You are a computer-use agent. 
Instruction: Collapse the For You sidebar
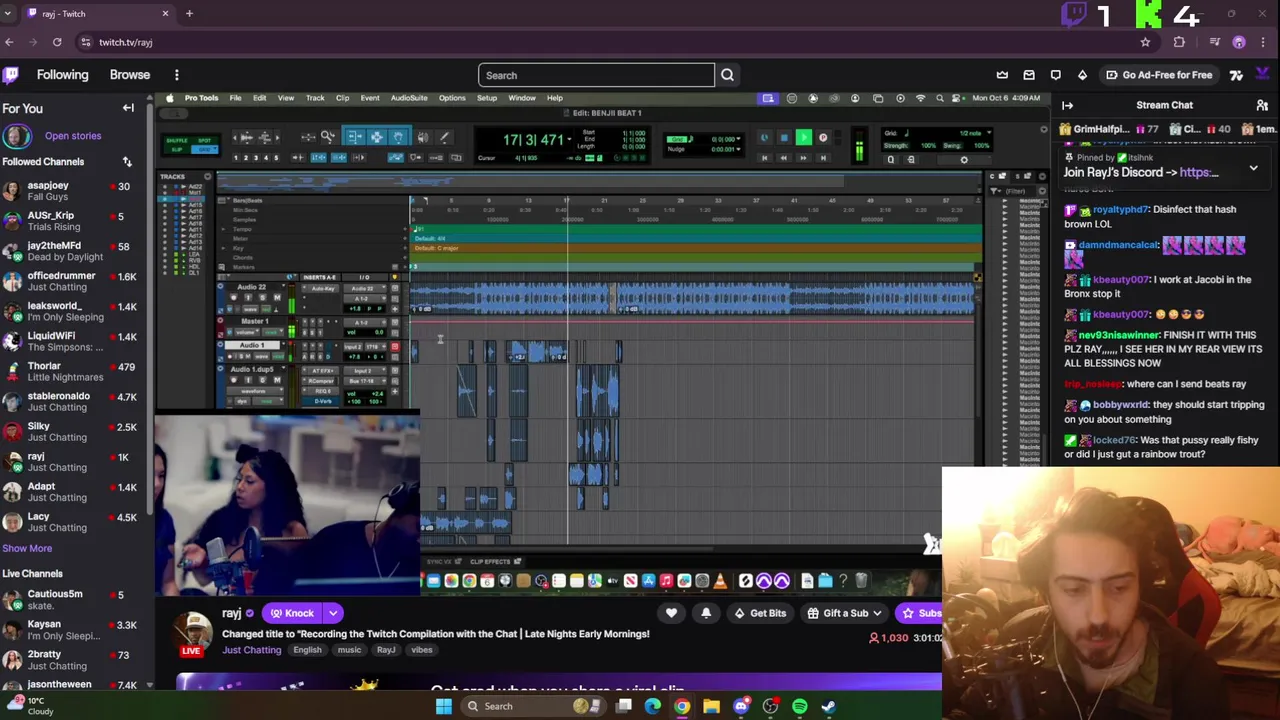click(128, 108)
